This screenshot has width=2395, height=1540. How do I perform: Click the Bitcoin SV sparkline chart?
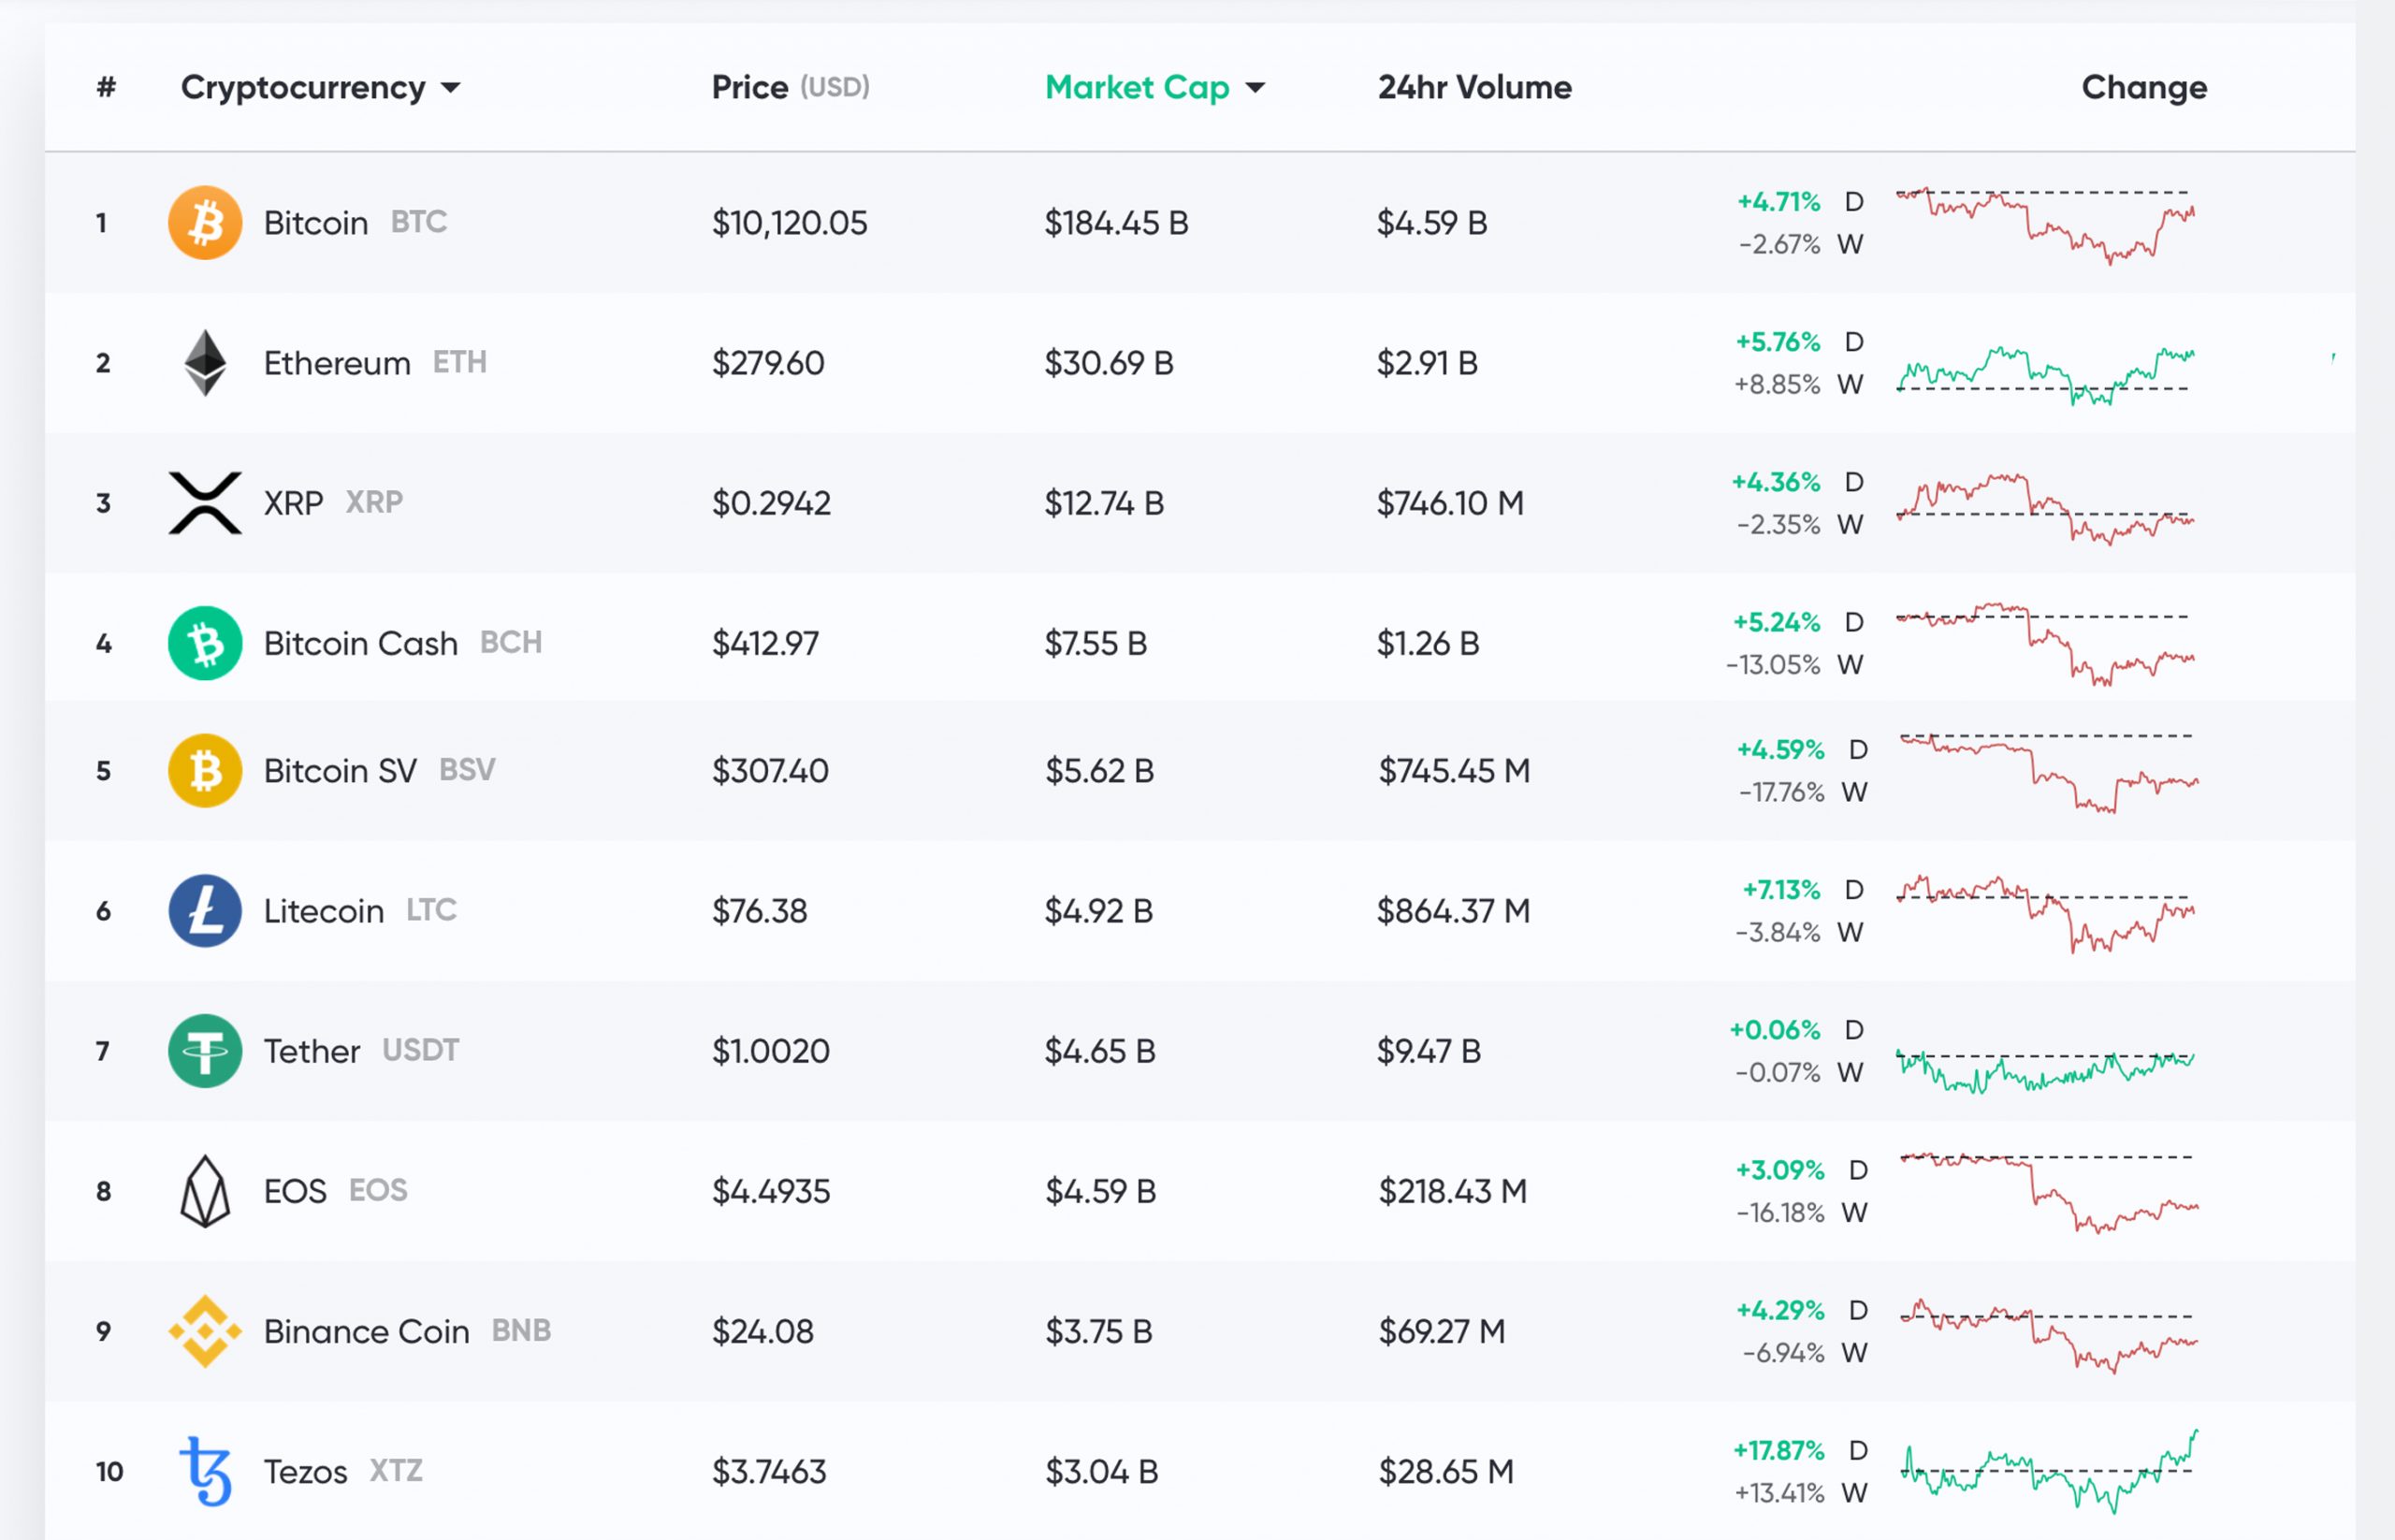(2048, 773)
